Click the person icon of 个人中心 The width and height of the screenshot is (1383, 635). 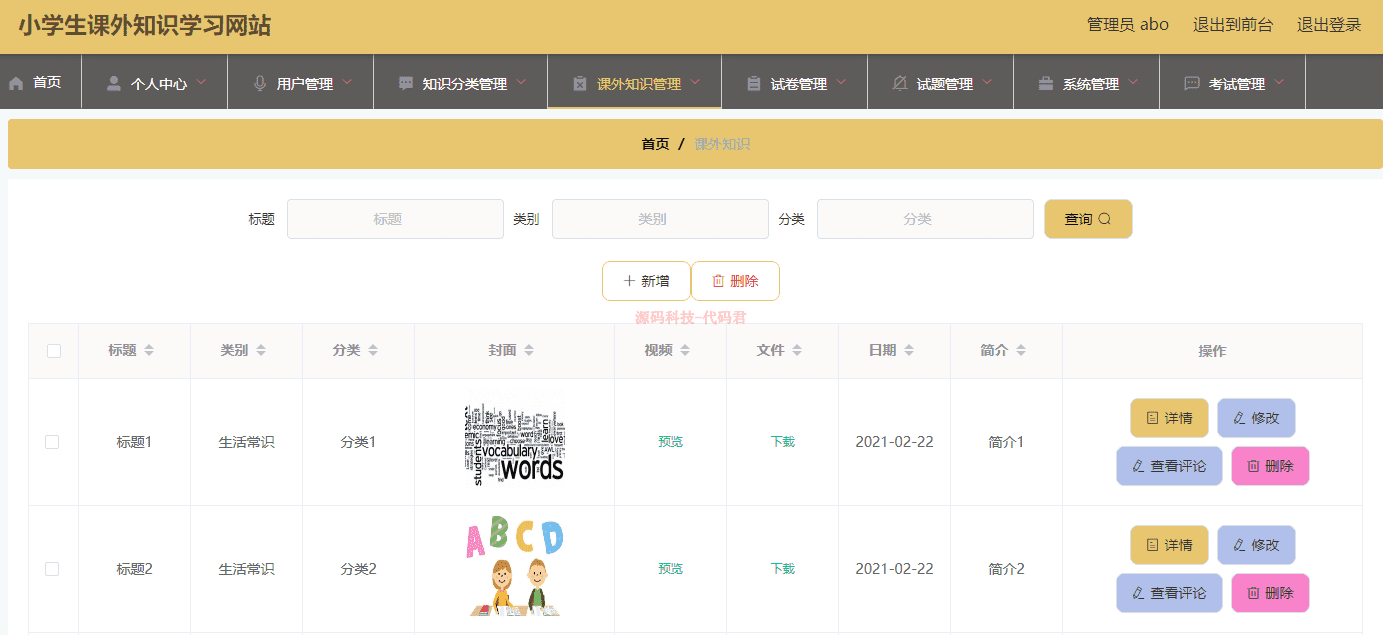point(114,83)
